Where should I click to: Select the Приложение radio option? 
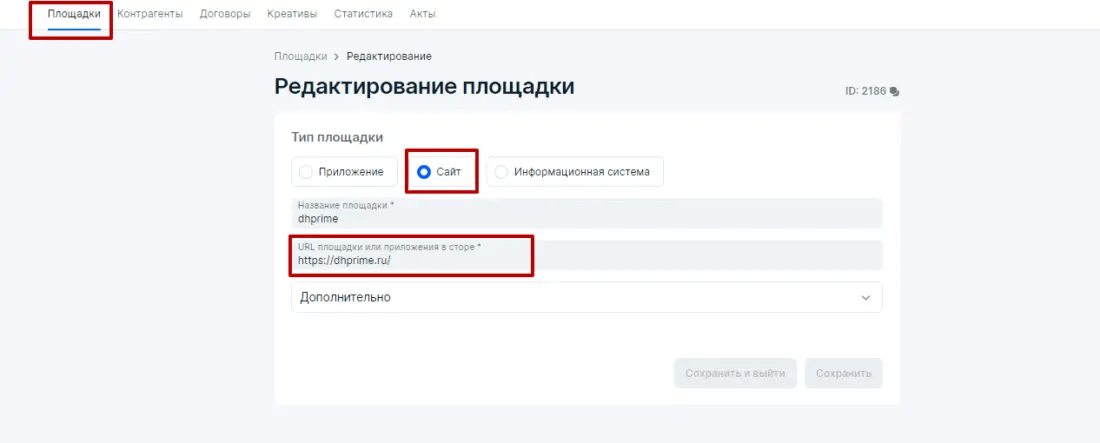point(344,171)
